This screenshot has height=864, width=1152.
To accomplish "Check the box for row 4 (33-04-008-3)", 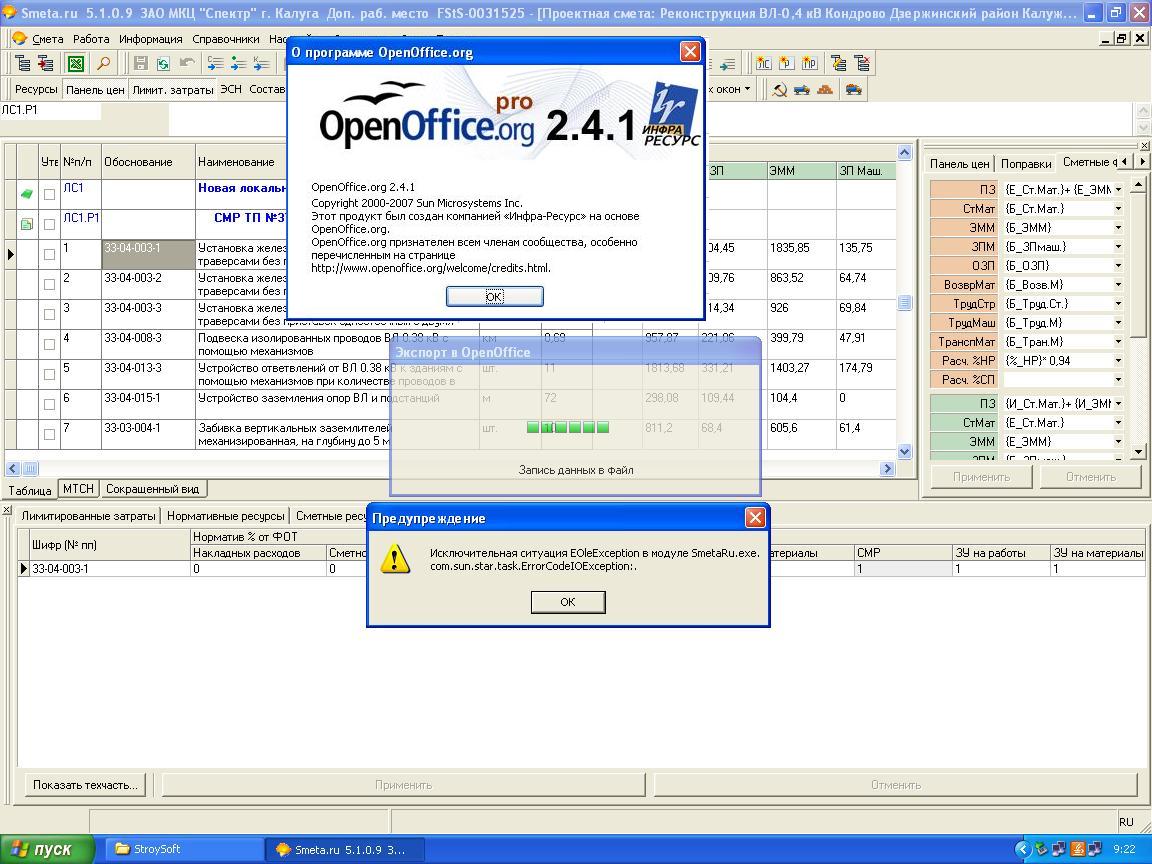I will [x=49, y=344].
